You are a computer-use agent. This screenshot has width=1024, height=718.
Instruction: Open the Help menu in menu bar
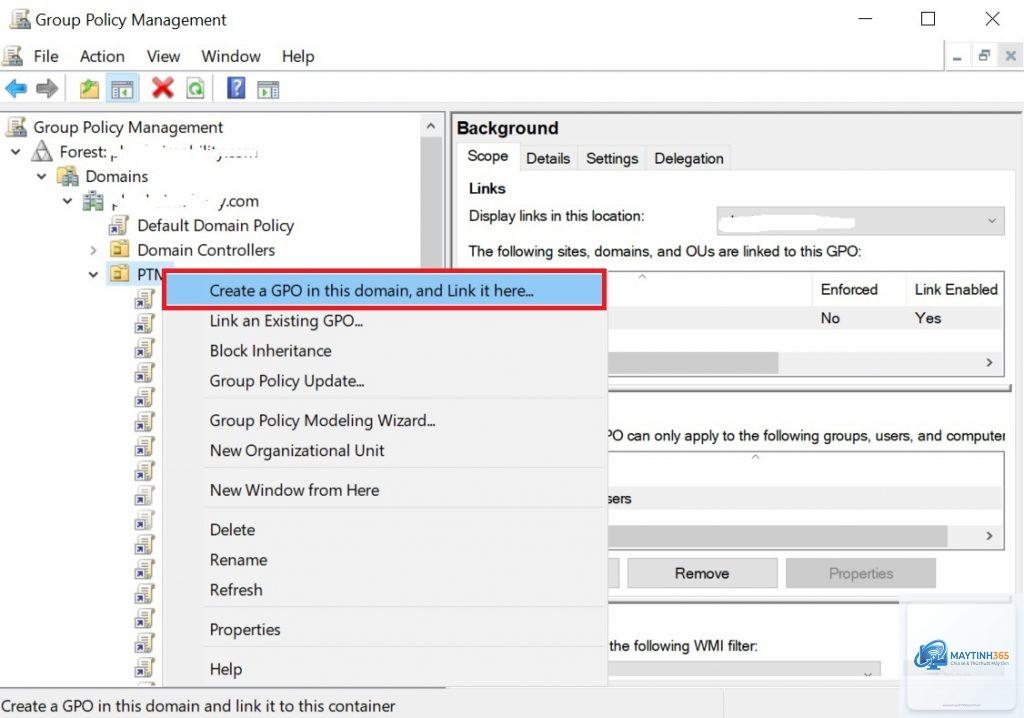click(x=298, y=56)
